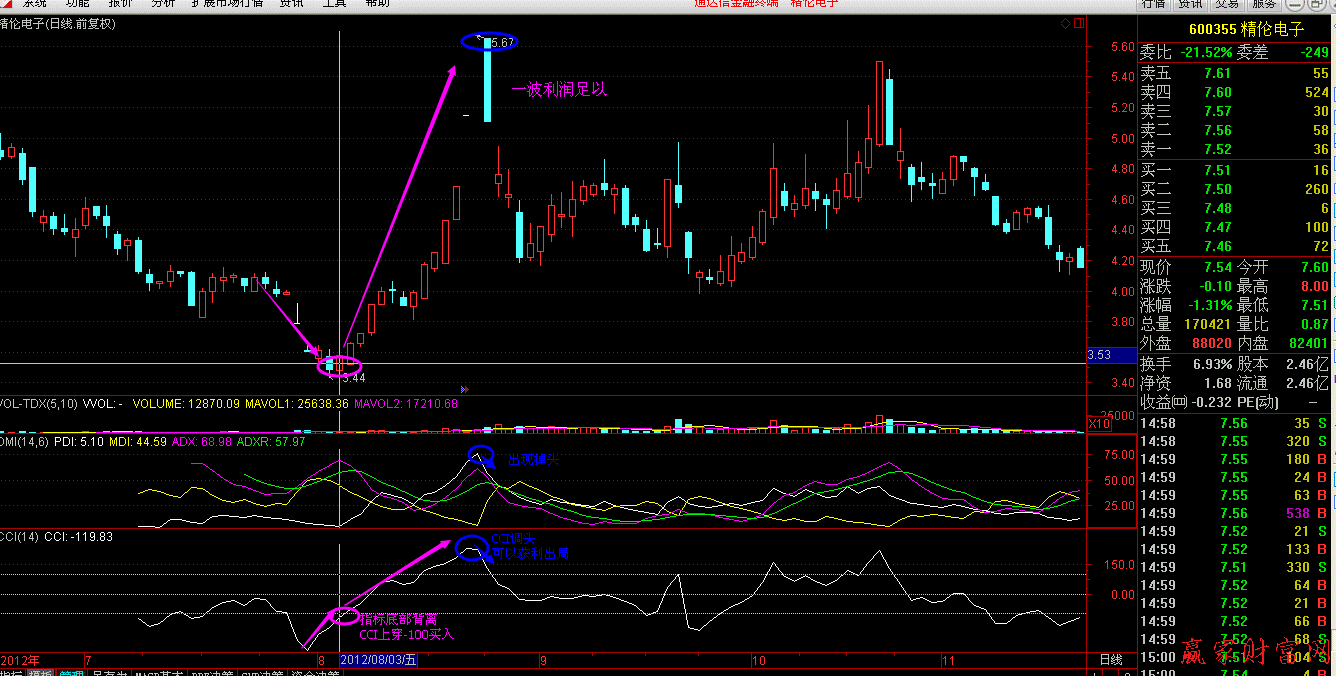Click the 5.67 high price marker
This screenshot has height=676, width=1336.
[501, 42]
